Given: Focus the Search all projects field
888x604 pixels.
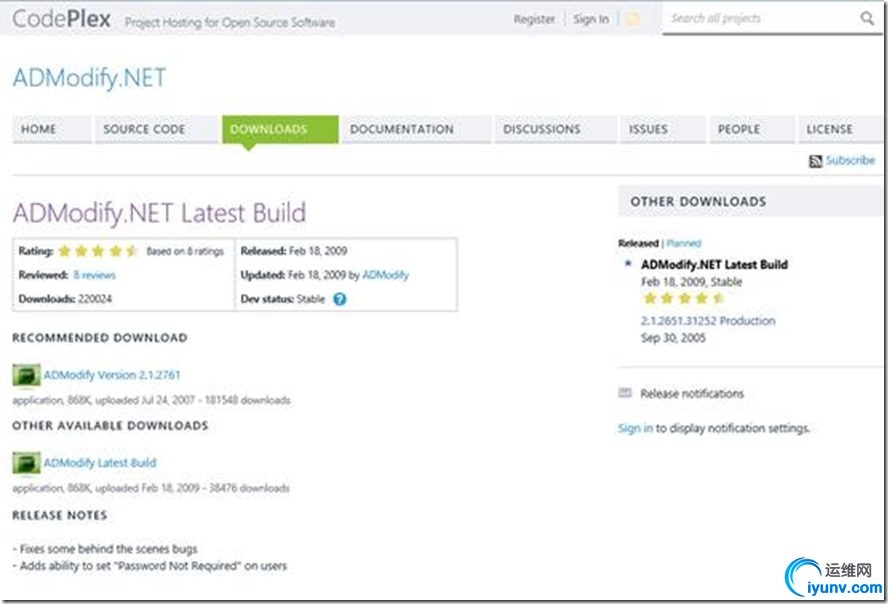Looking at the screenshot, I should 755,18.
